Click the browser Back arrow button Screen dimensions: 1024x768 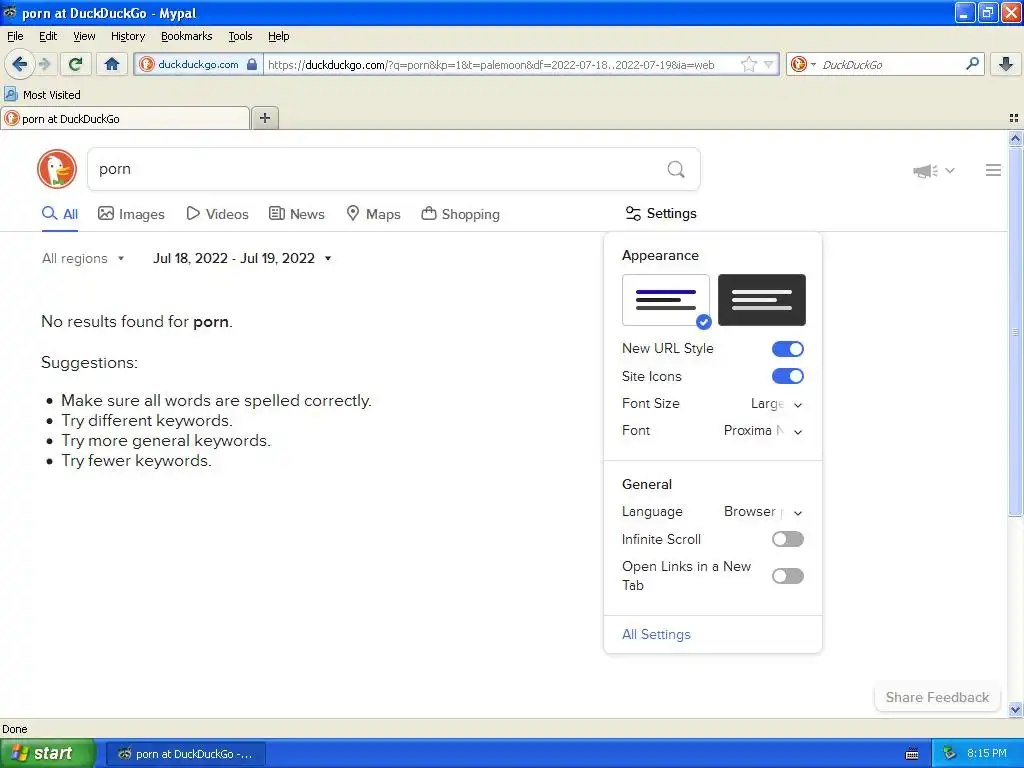[x=19, y=64]
